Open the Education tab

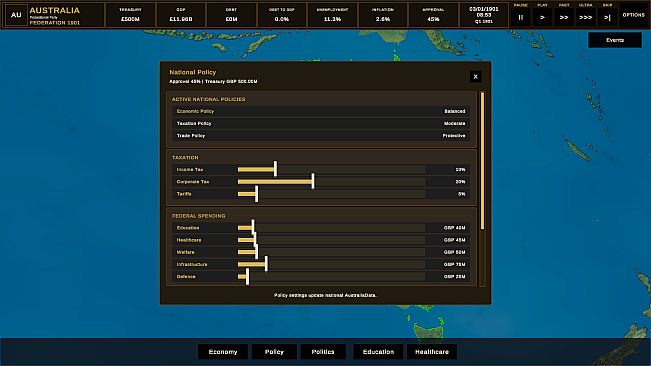coord(378,351)
